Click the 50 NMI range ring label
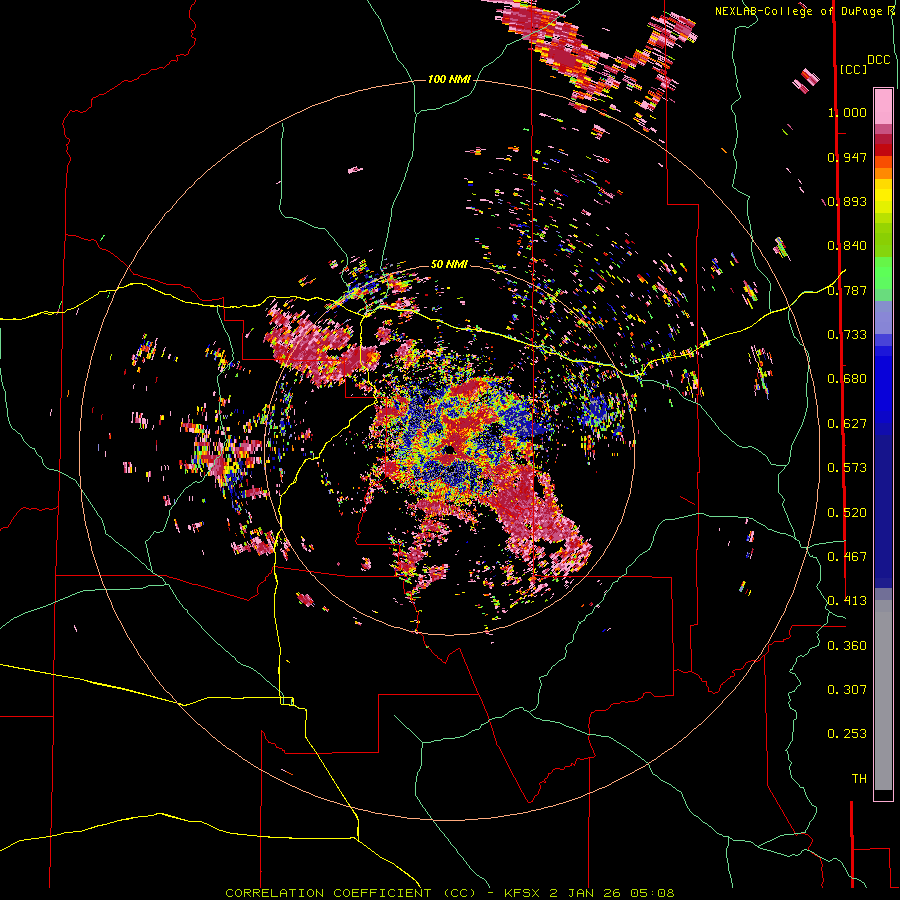 [449, 264]
